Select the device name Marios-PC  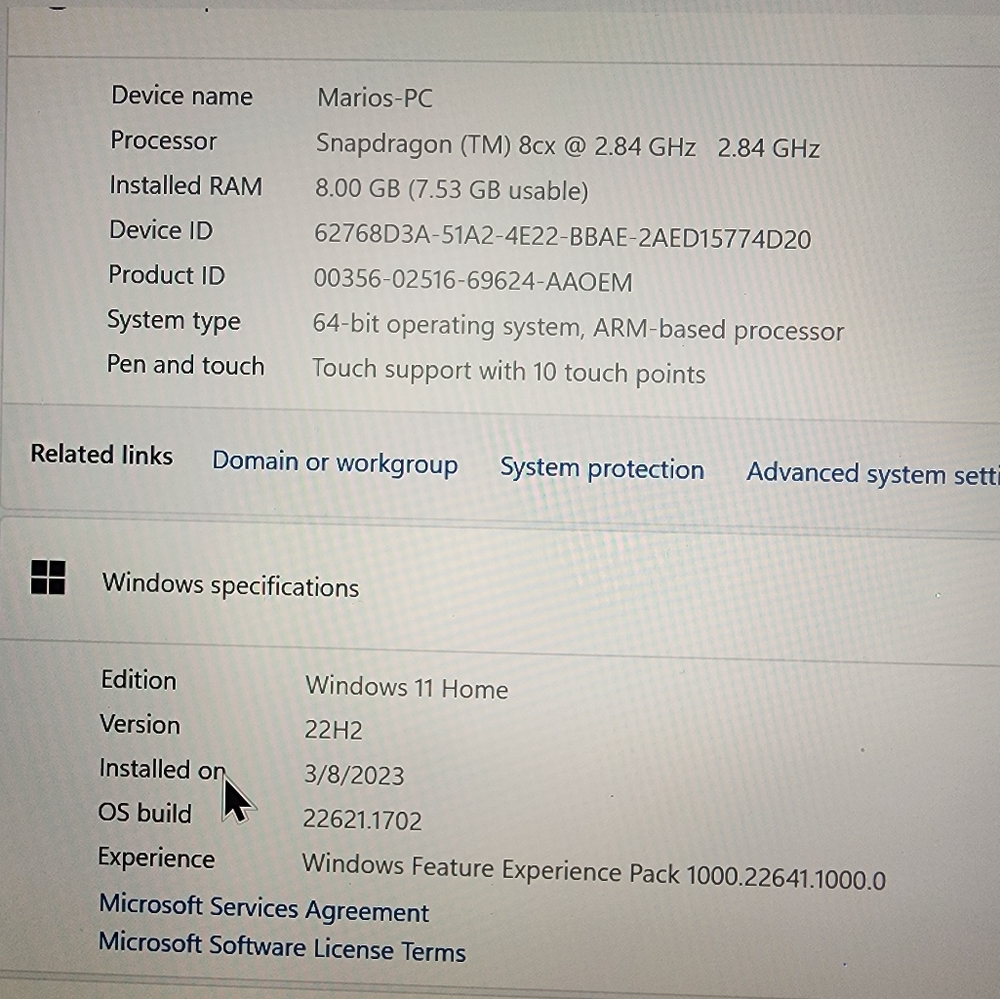point(374,98)
